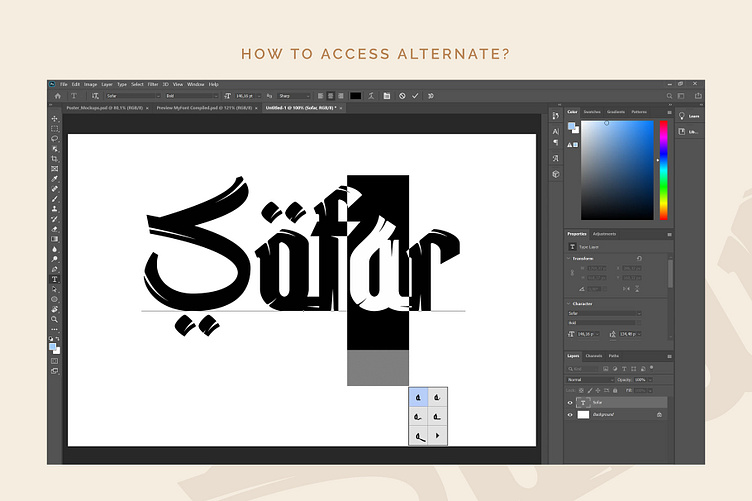Hide the Safar text layer
Image resolution: width=752 pixels, height=501 pixels.
571,402
